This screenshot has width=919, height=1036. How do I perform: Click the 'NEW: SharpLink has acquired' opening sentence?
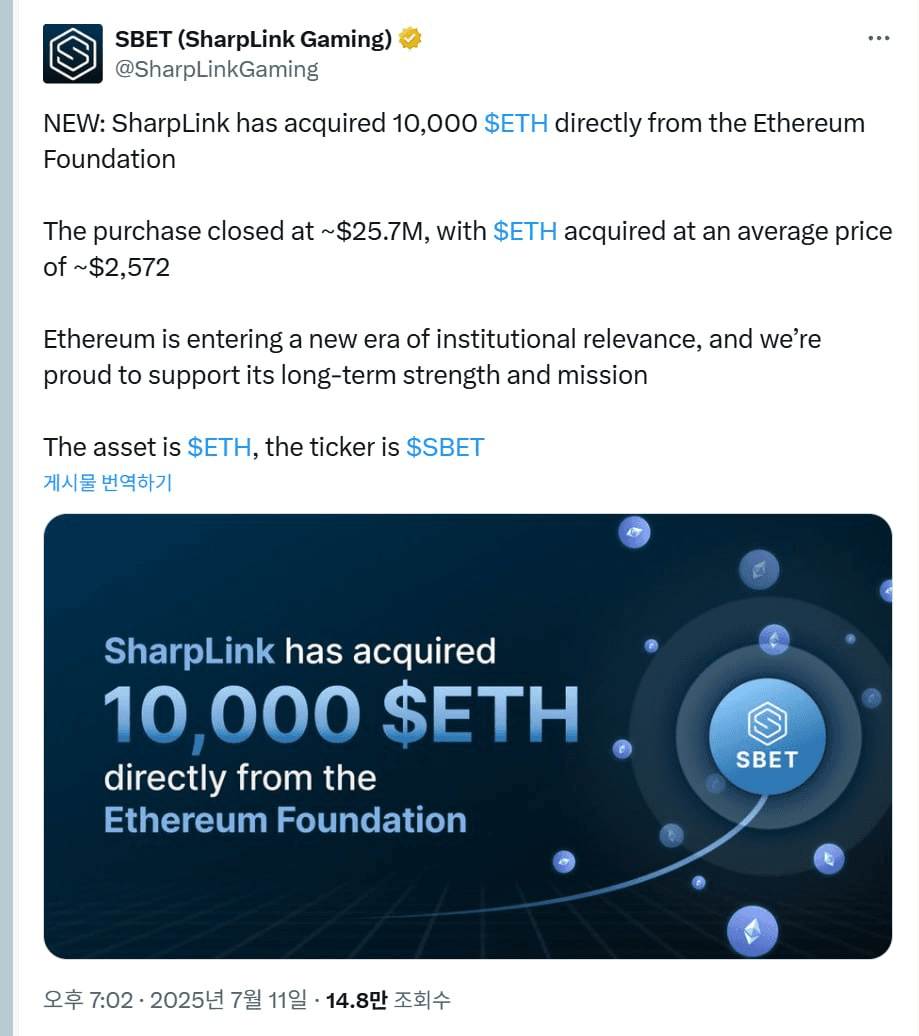pyautogui.click(x=454, y=141)
